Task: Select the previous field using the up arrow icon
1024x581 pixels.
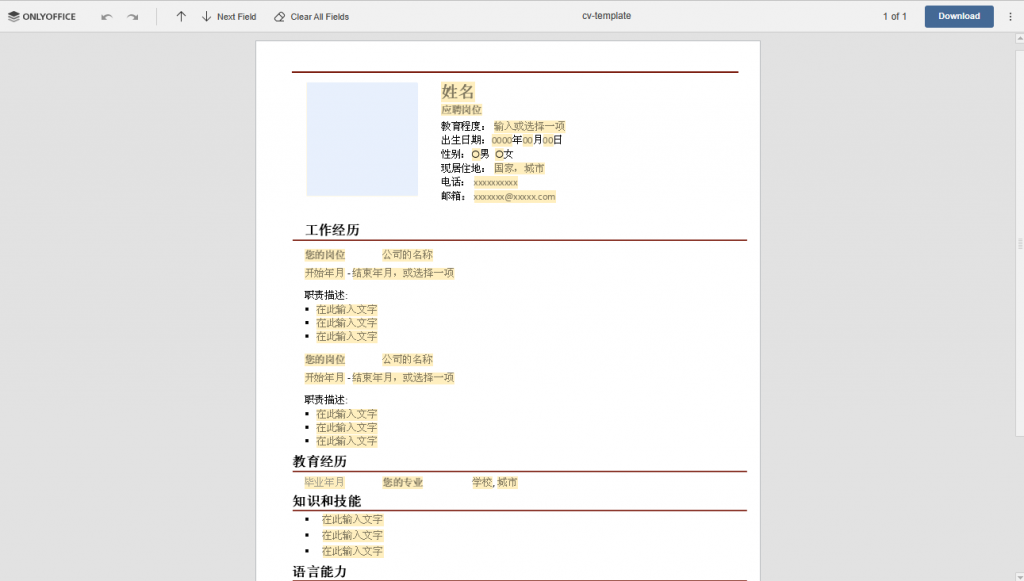Action: pyautogui.click(x=181, y=16)
